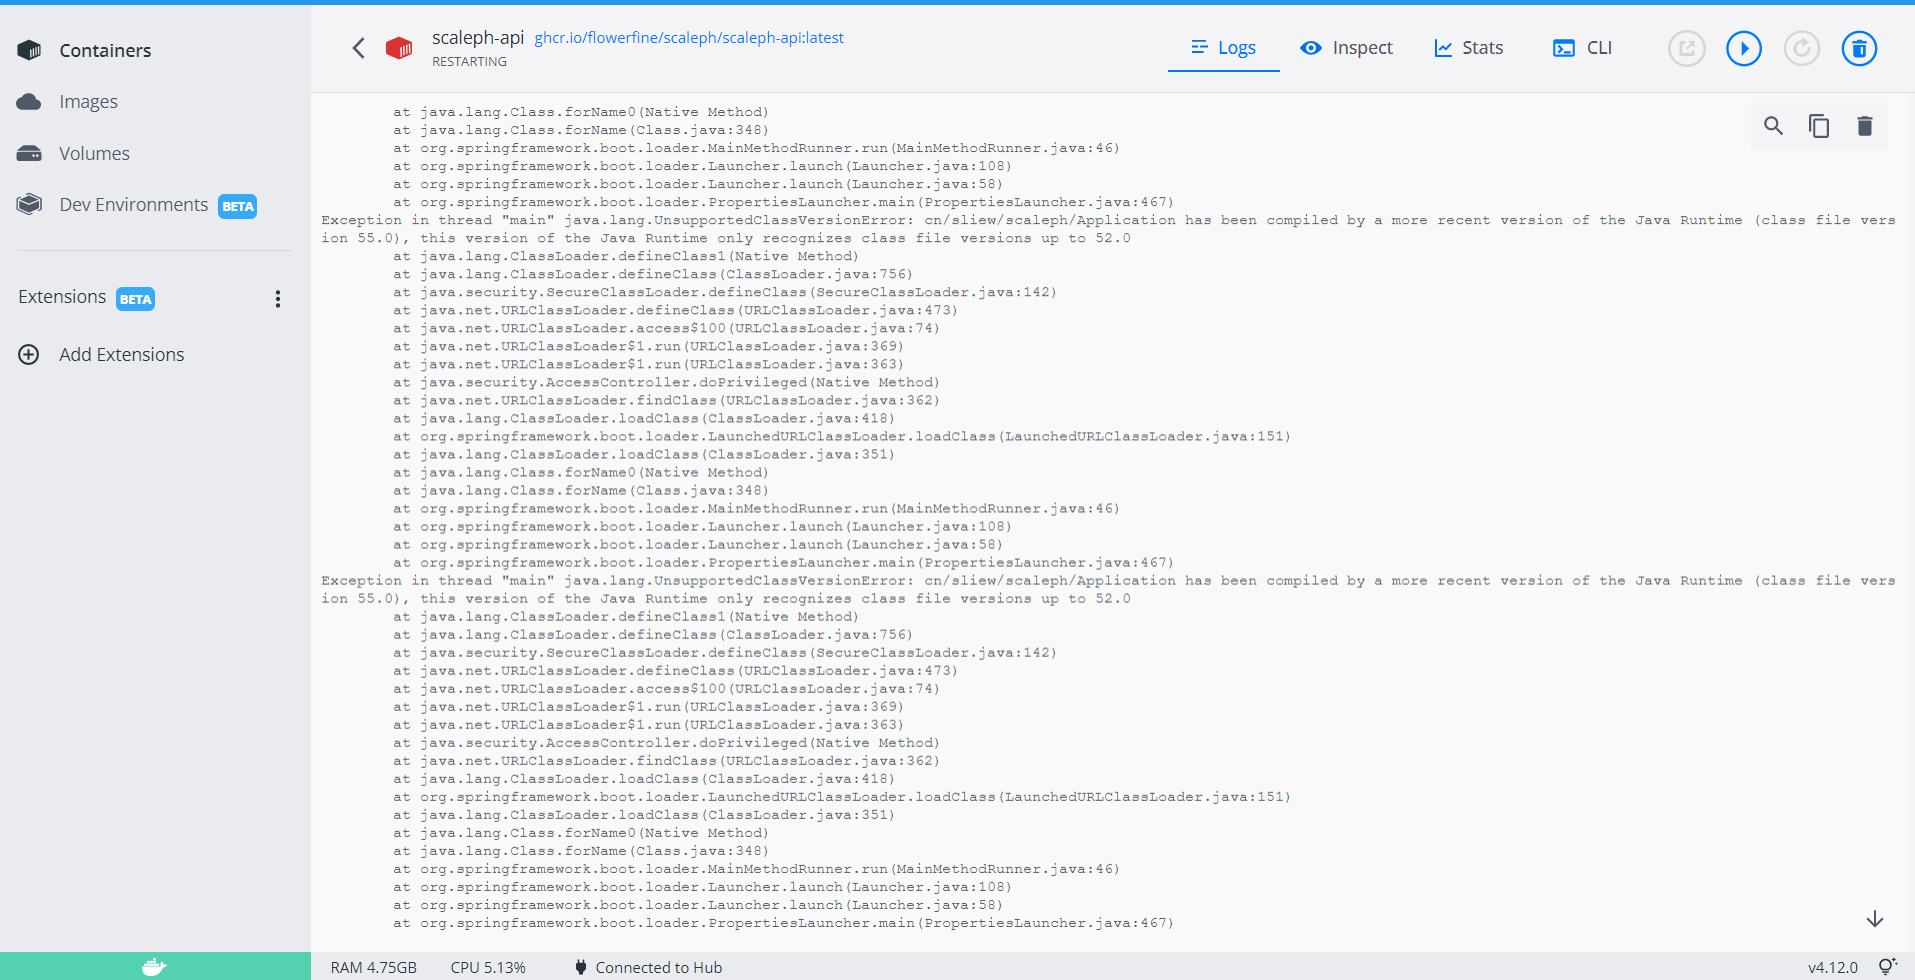Open Dev Environments

coord(134,204)
